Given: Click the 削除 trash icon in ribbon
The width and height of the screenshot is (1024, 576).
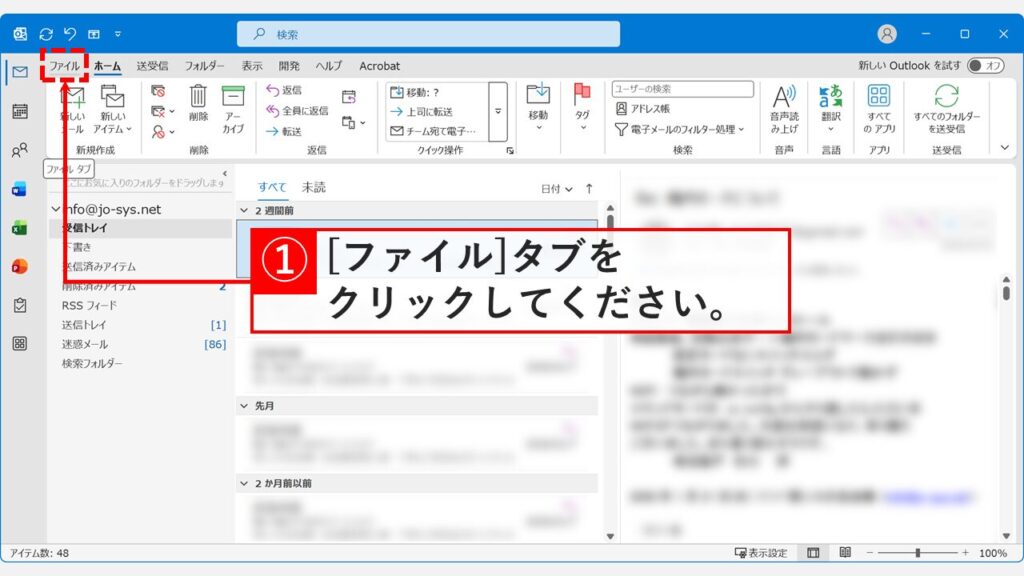Looking at the screenshot, I should pos(198,97).
